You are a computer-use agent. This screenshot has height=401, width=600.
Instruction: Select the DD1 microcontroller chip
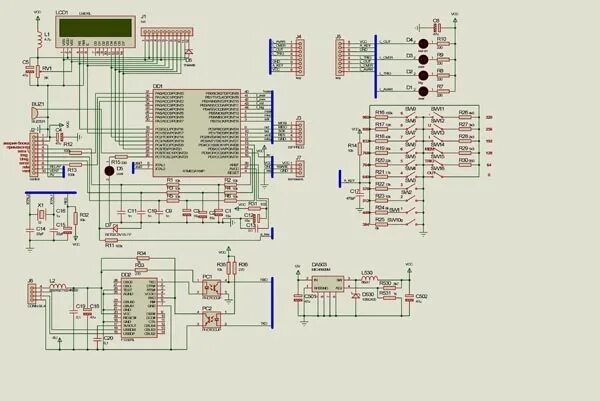pyautogui.click(x=197, y=133)
